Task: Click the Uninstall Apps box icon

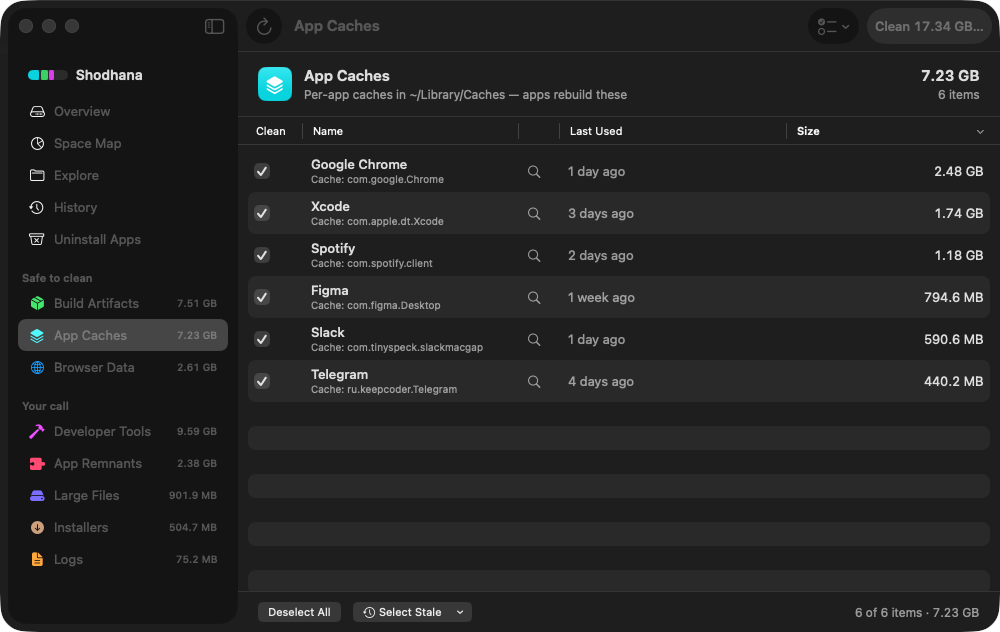Action: 37,239
